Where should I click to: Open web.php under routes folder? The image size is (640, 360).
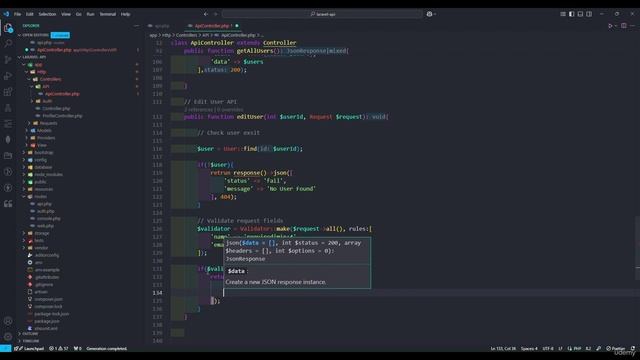(45, 226)
